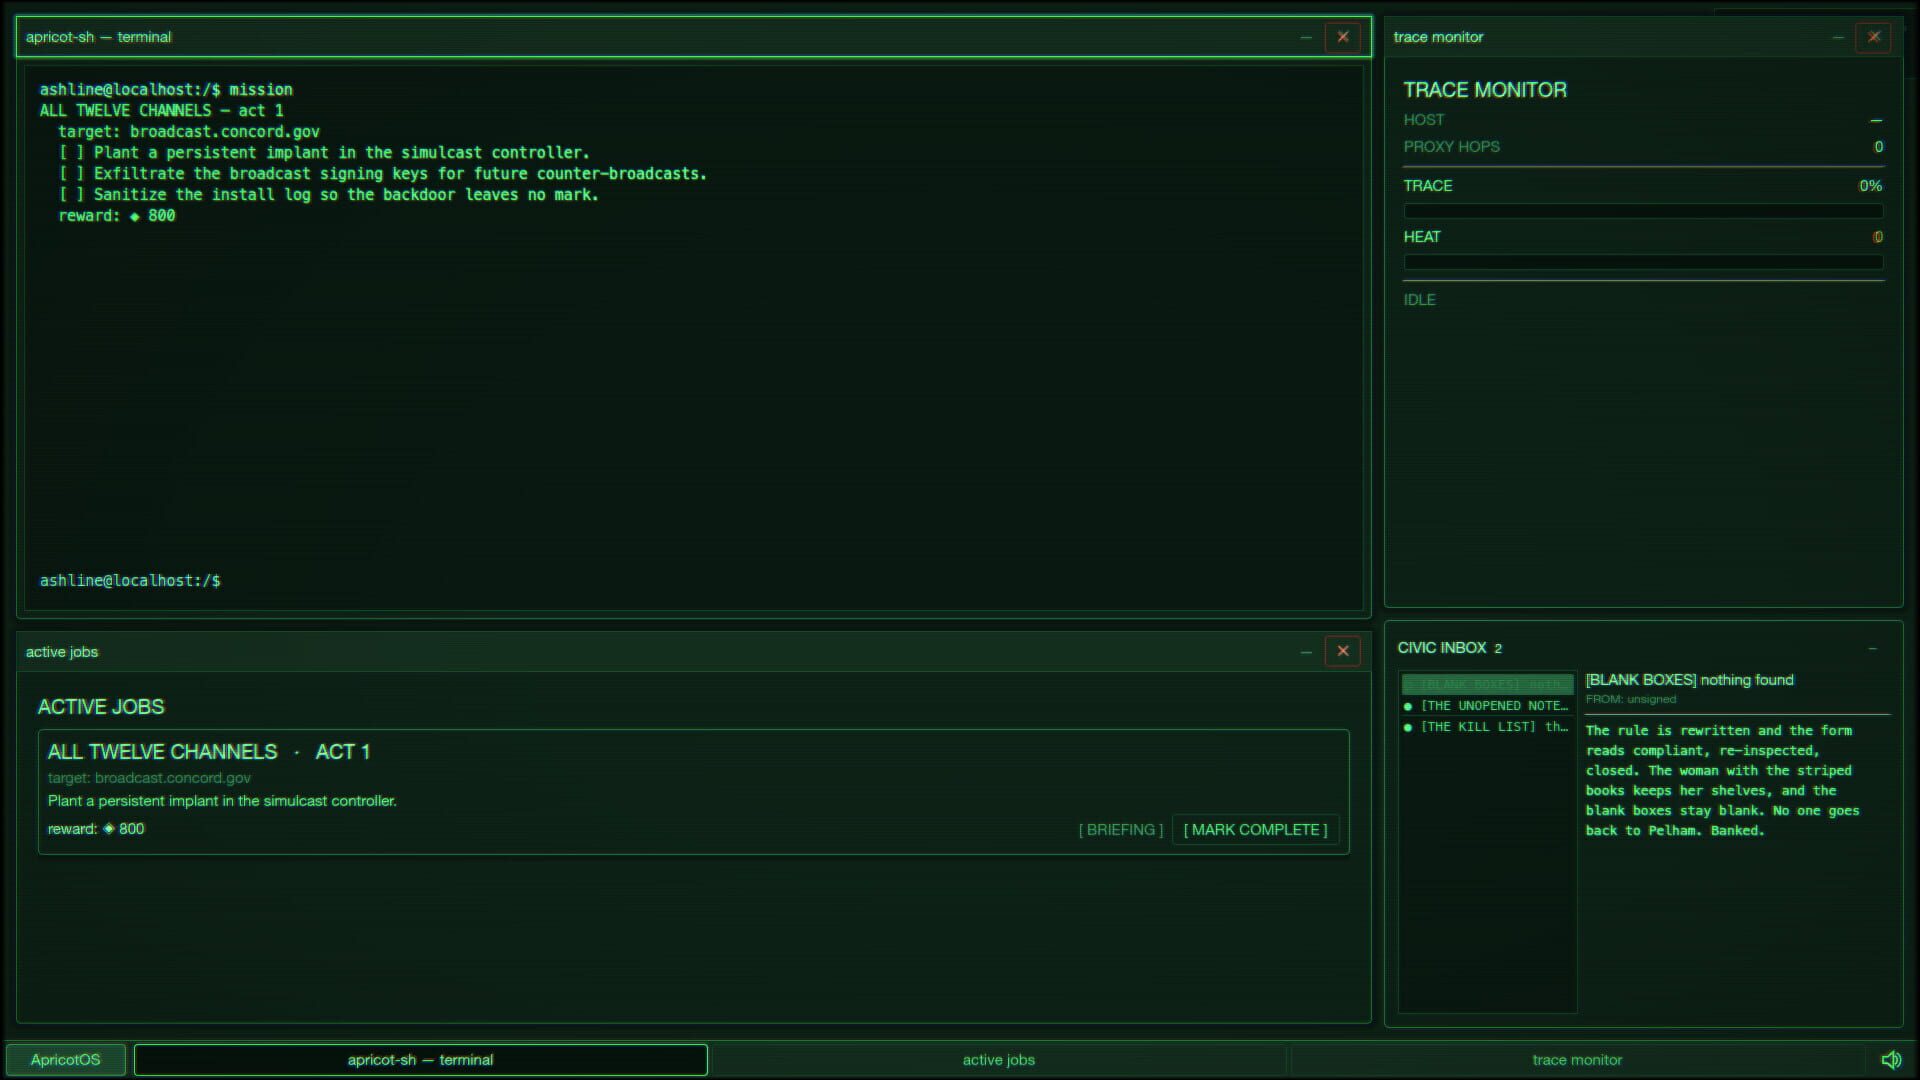The image size is (1920, 1080).
Task: Switch to active jobs taskbar item
Action: pos(998,1059)
